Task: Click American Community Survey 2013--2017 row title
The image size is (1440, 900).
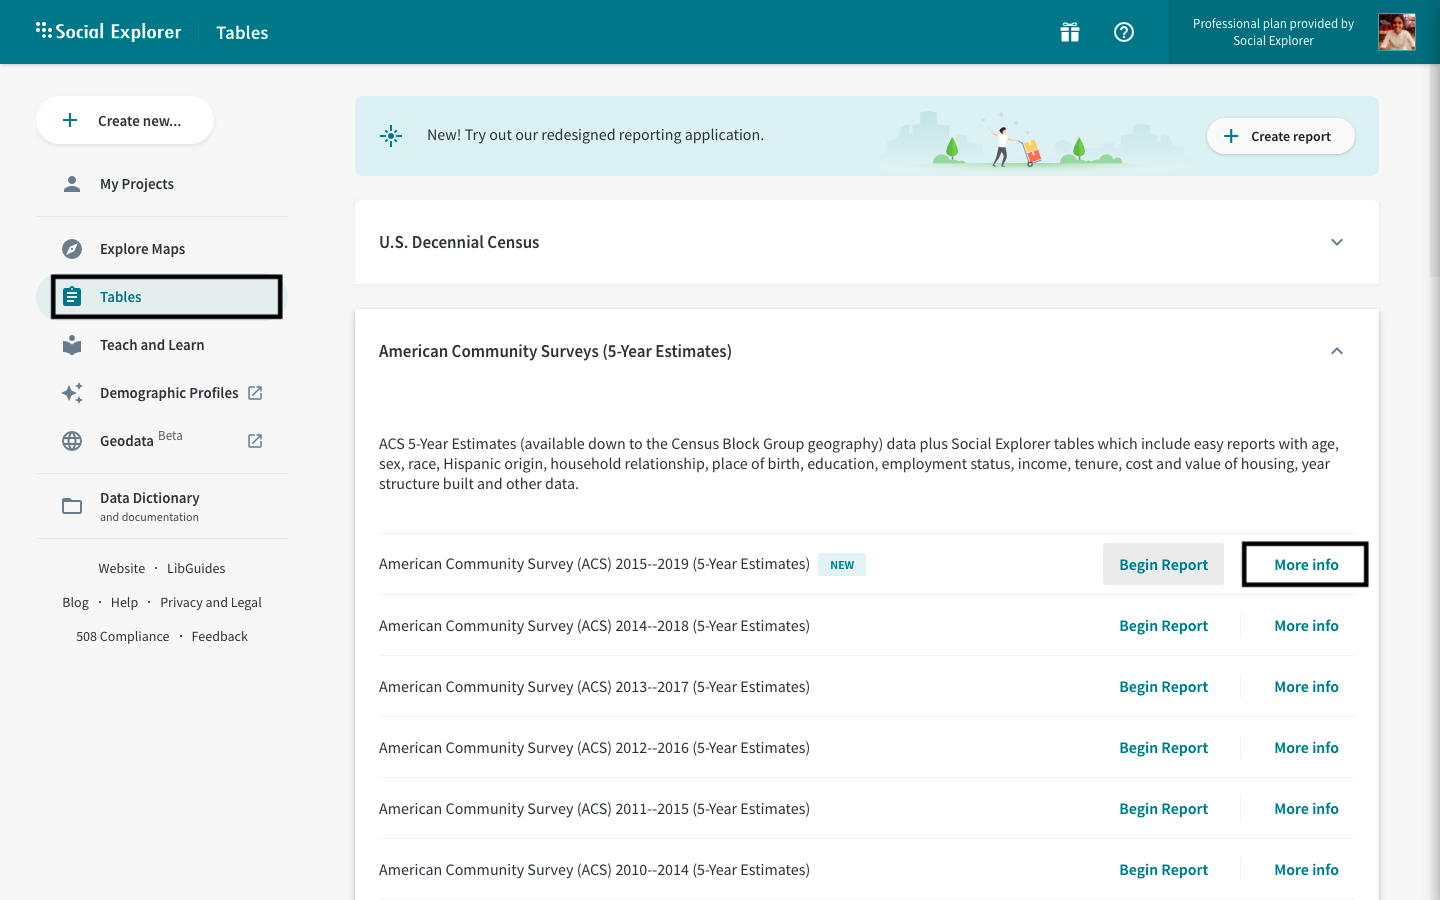Action: 594,686
